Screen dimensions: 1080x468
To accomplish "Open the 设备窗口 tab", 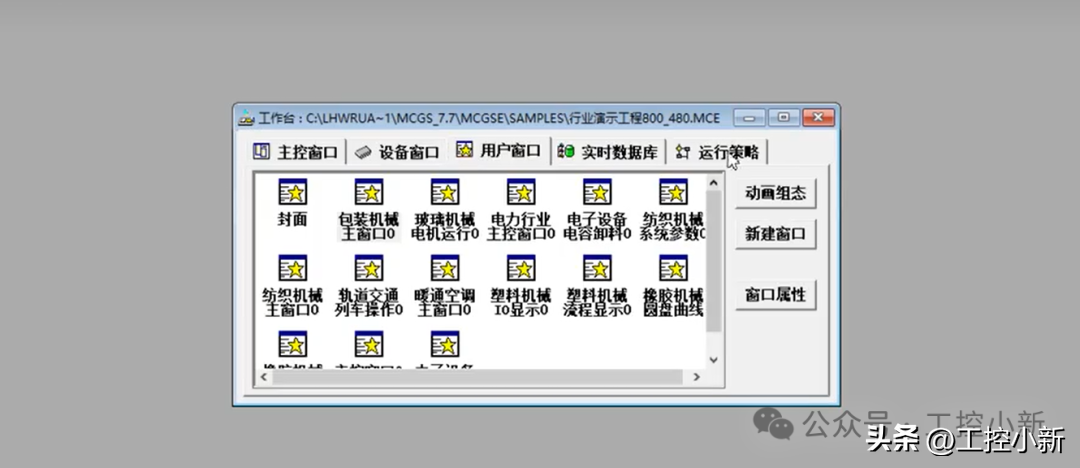I will [x=397, y=152].
